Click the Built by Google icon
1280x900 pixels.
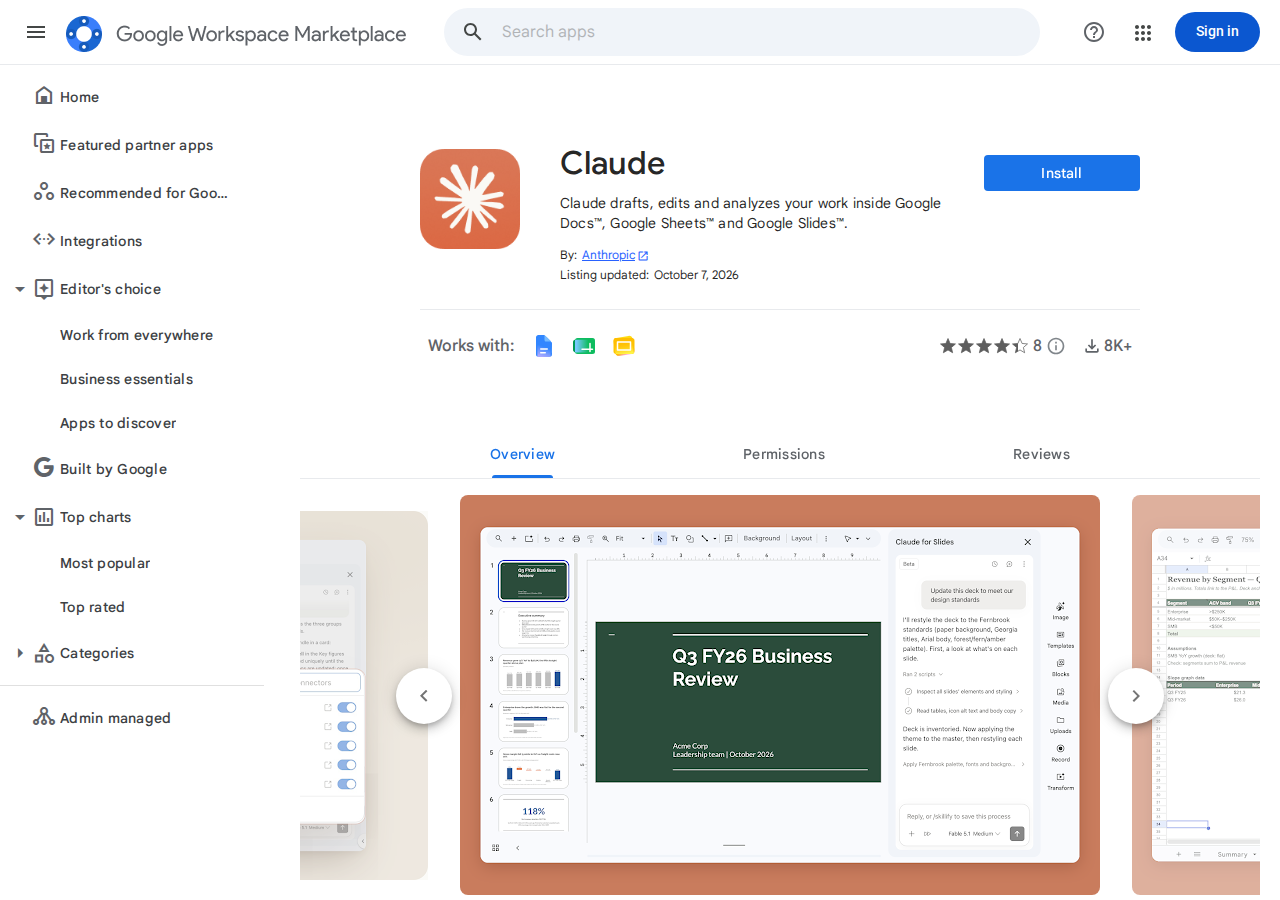(44, 468)
